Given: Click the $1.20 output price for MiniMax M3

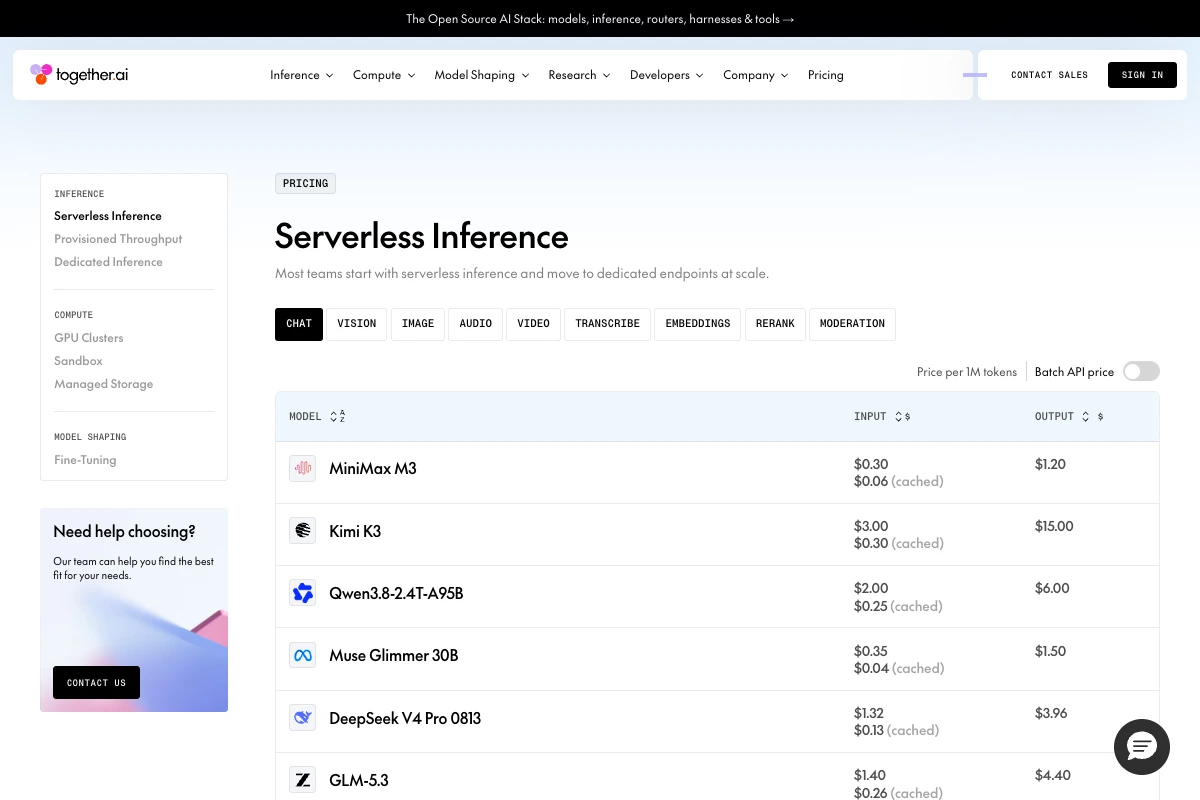Looking at the screenshot, I should coord(1050,464).
